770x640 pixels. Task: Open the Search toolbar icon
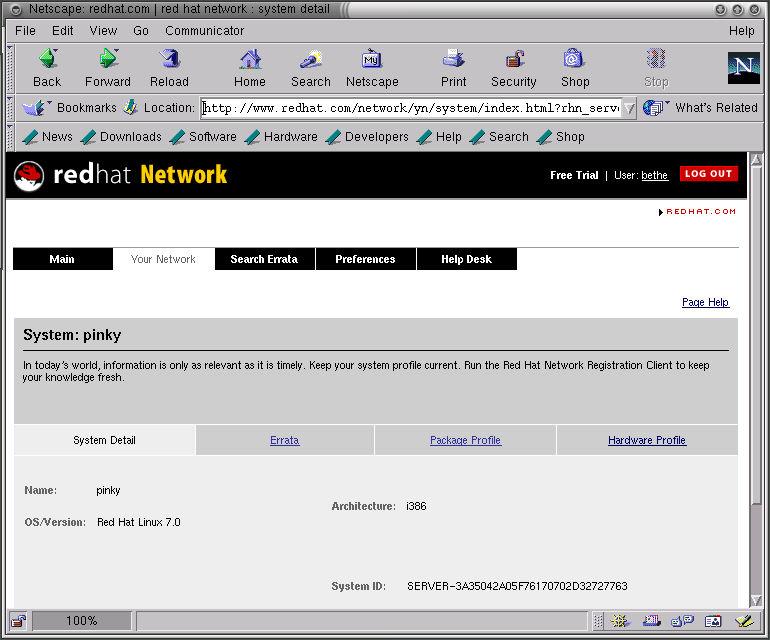point(310,60)
